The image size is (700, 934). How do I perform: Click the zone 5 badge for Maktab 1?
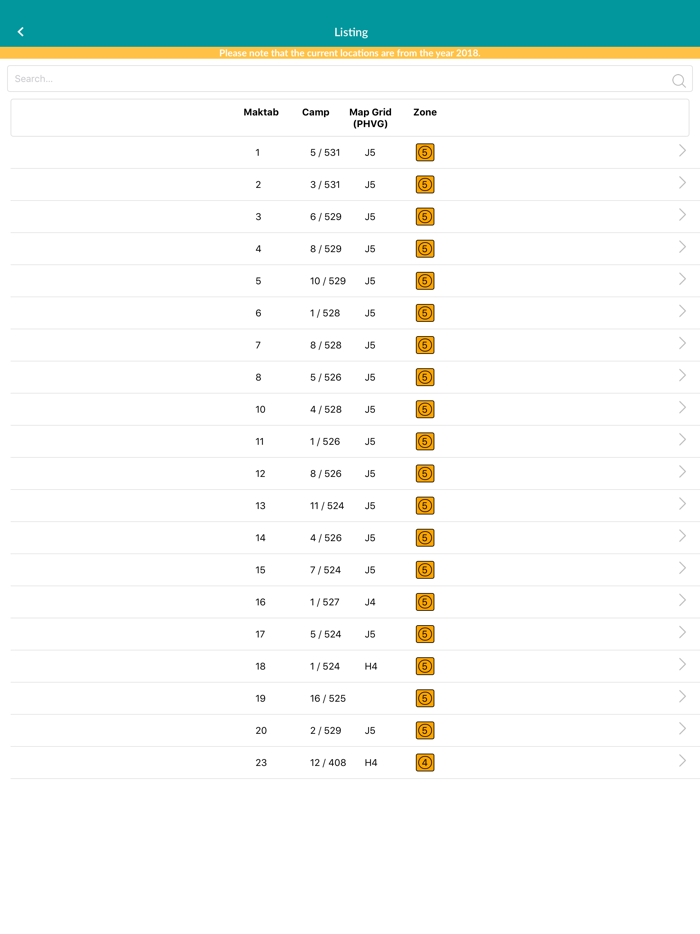point(425,152)
